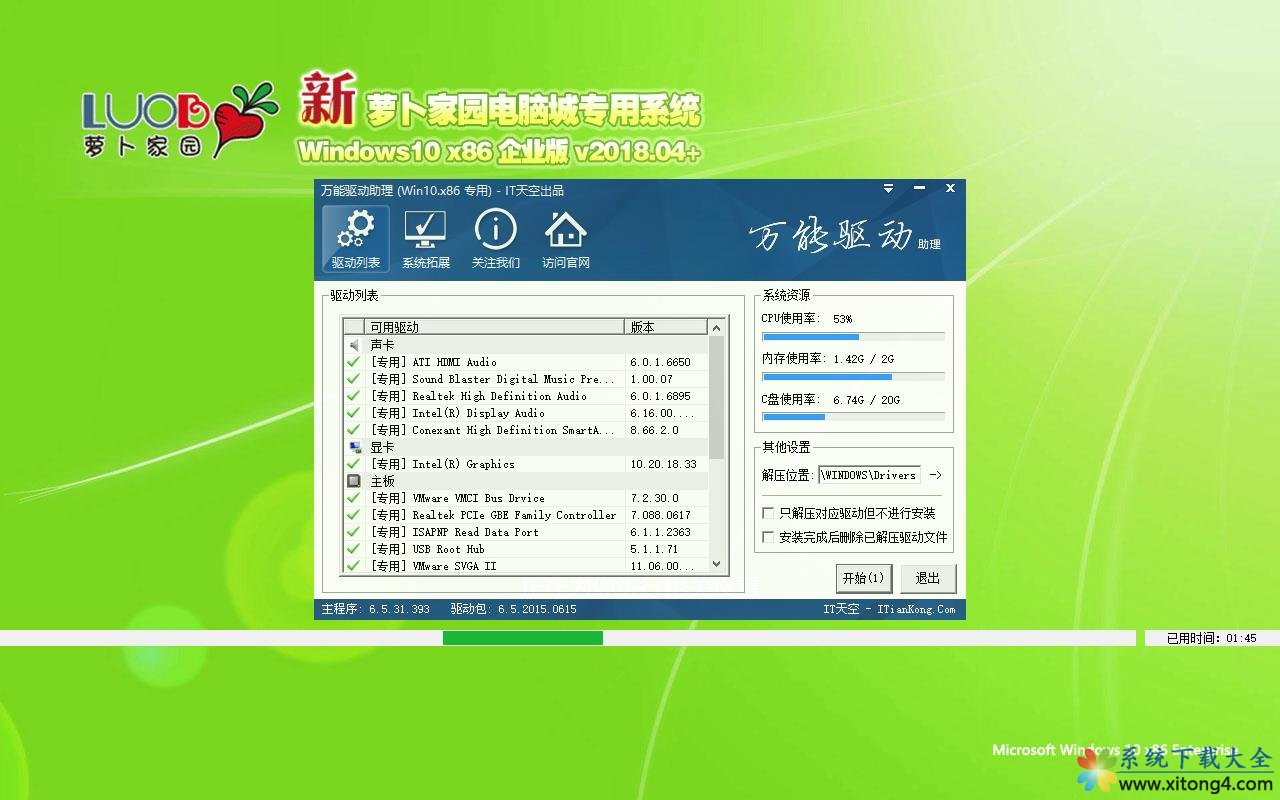Click the display icon beside 显卡

(353, 447)
